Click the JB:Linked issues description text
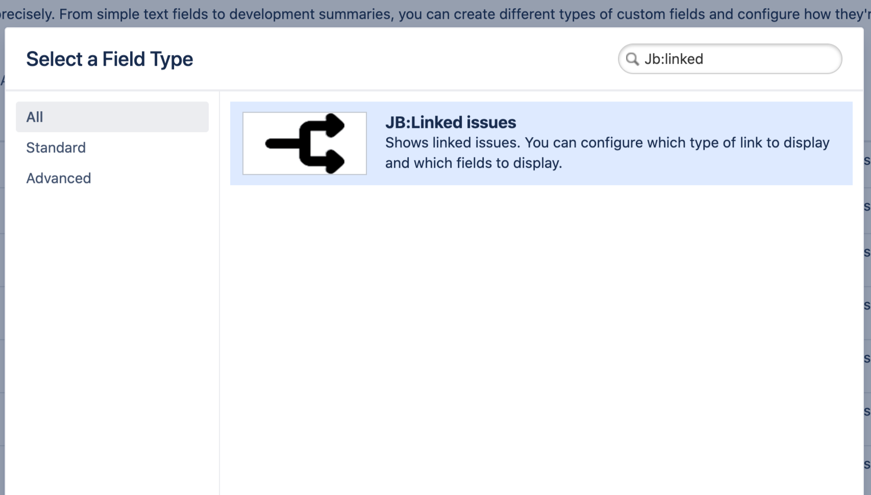The image size is (871, 495). point(607,153)
